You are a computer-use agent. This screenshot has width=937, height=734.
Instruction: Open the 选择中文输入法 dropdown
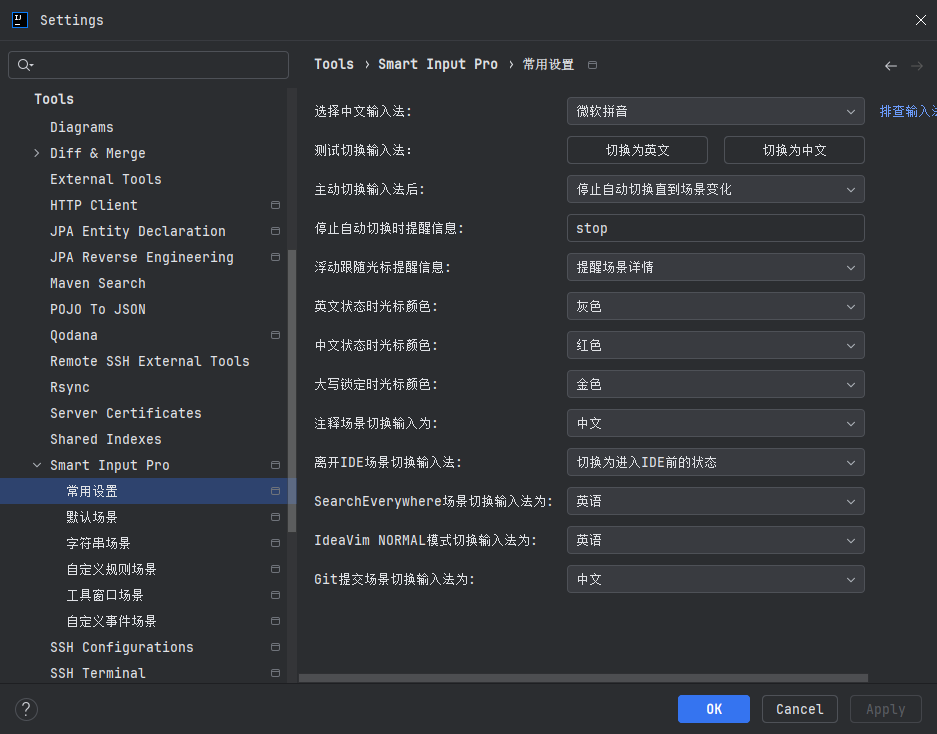[x=715, y=111]
